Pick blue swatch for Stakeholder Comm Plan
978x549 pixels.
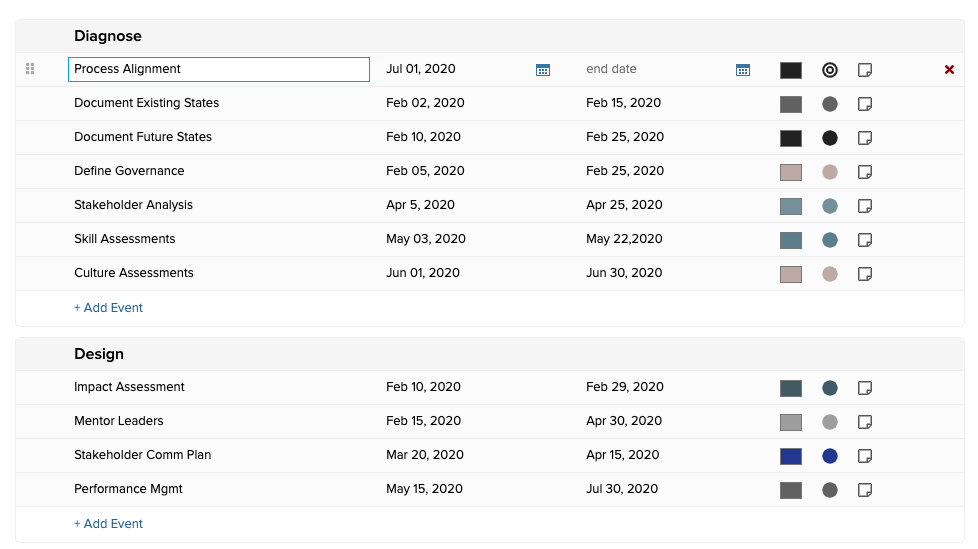(791, 457)
